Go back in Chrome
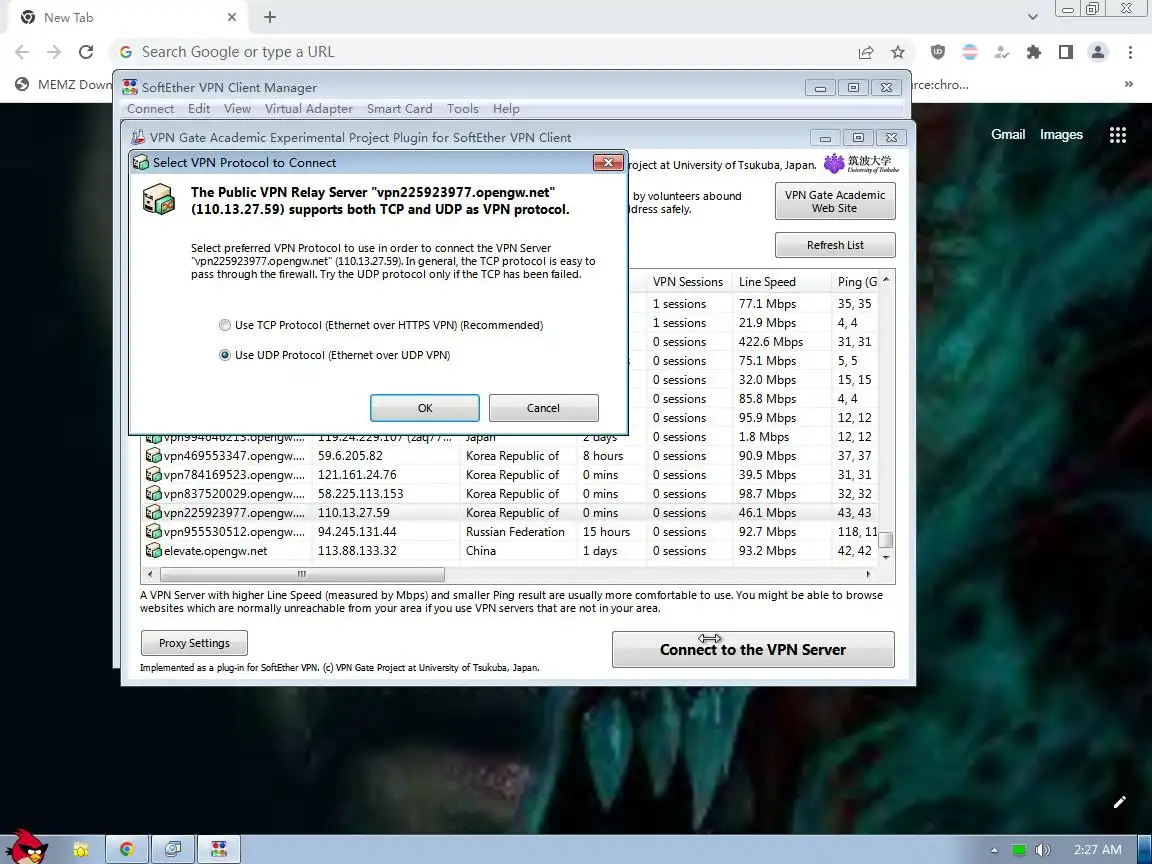The image size is (1152, 864). (x=22, y=52)
